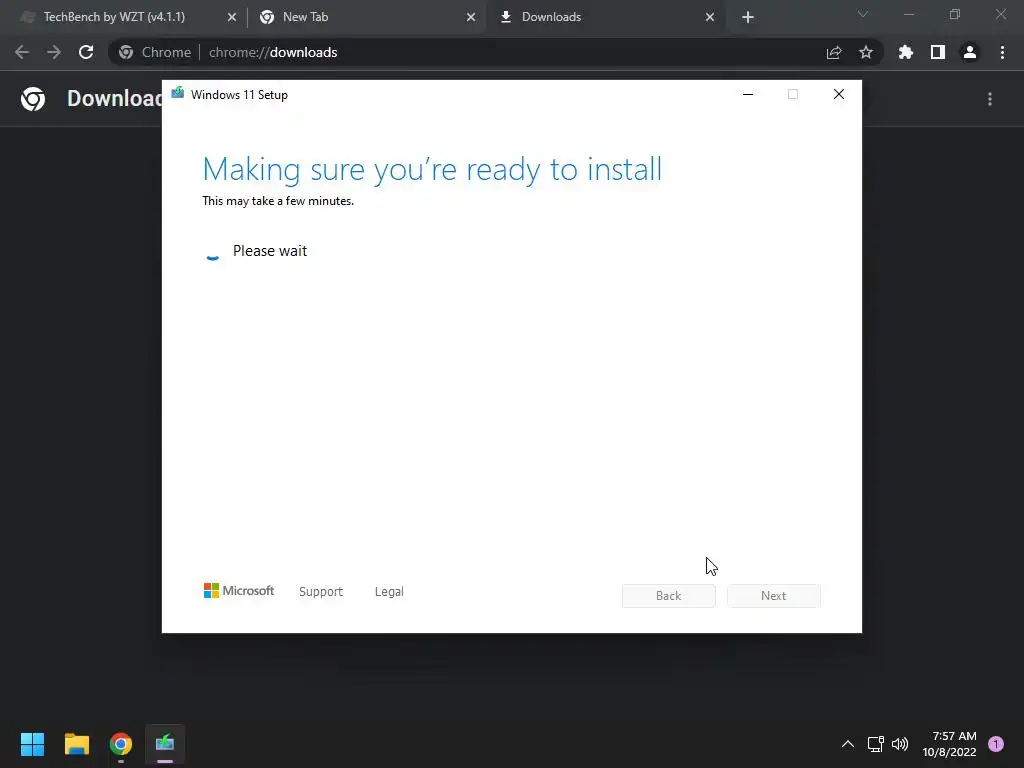Close the Windows 11 Setup window
1024x768 pixels.
coord(839,95)
